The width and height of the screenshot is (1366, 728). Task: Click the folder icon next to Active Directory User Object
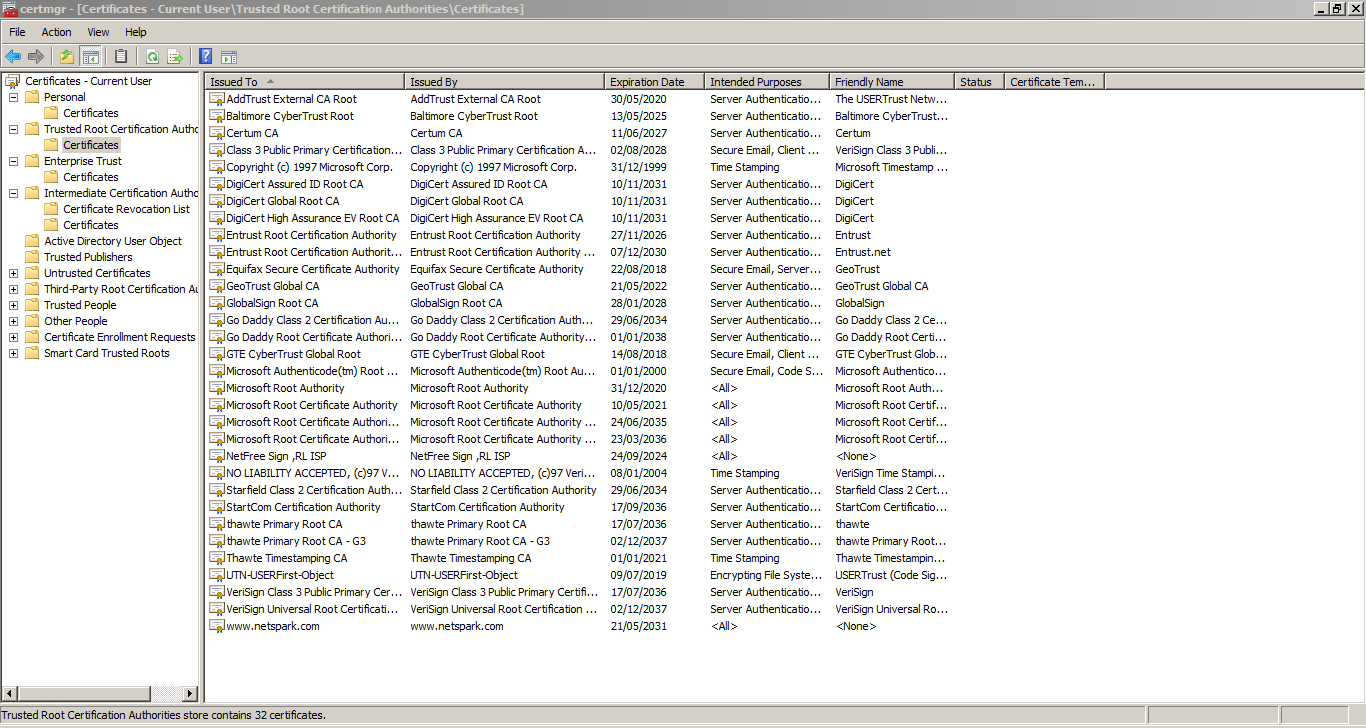point(32,241)
